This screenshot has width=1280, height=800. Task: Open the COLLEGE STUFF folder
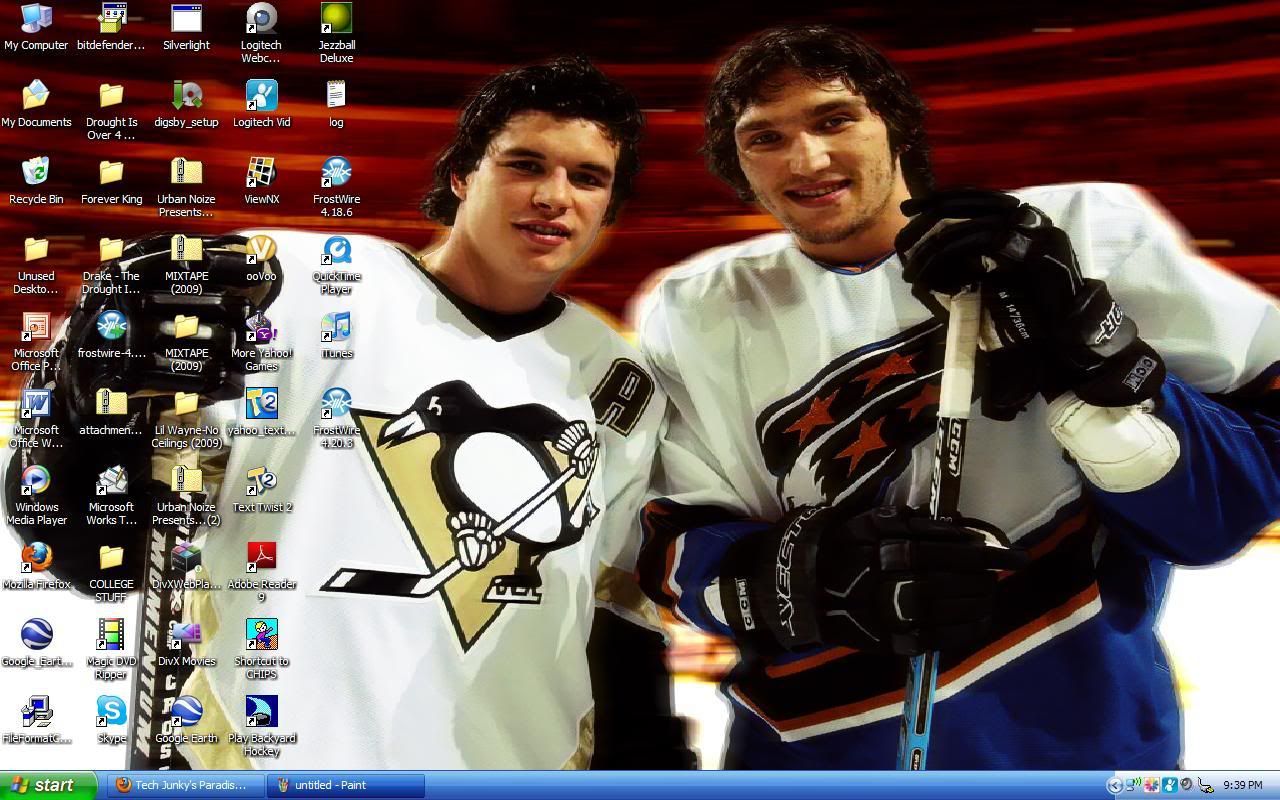tap(111, 573)
